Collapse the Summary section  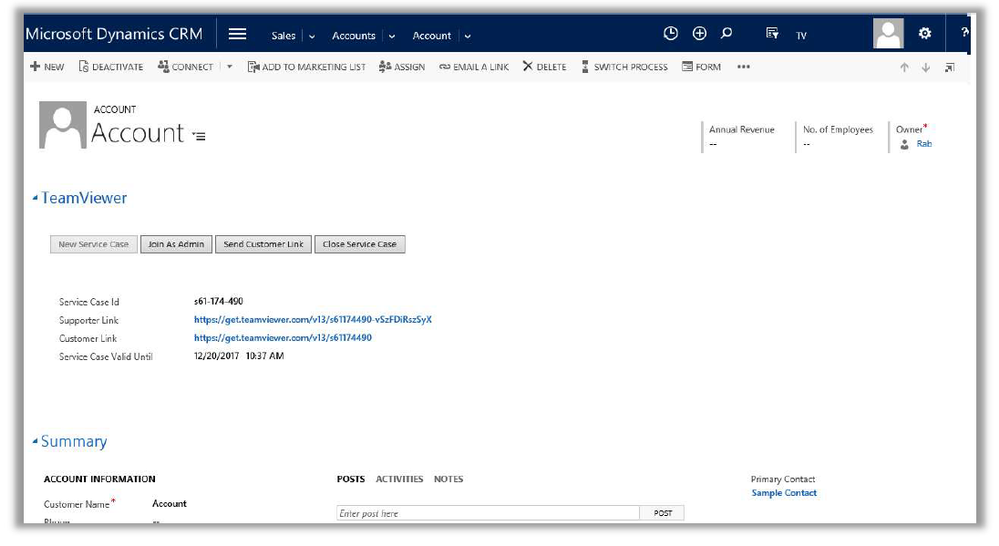tap(35, 442)
